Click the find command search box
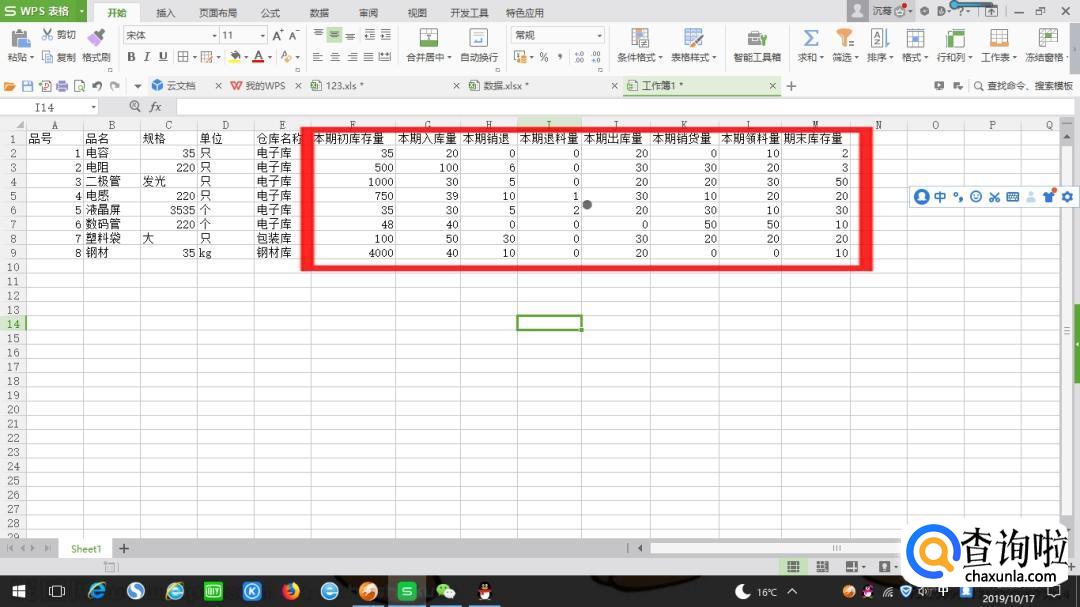 1023,86
